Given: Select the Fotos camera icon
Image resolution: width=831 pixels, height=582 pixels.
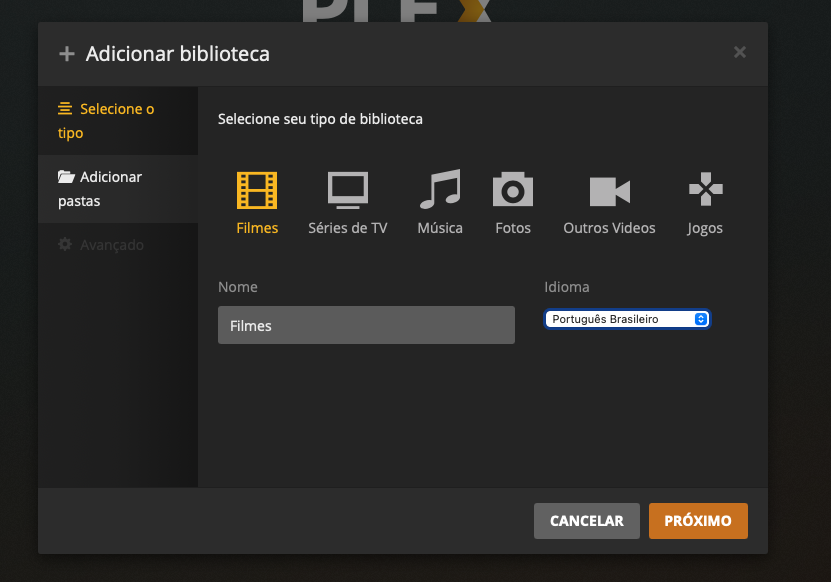Looking at the screenshot, I should (x=513, y=189).
